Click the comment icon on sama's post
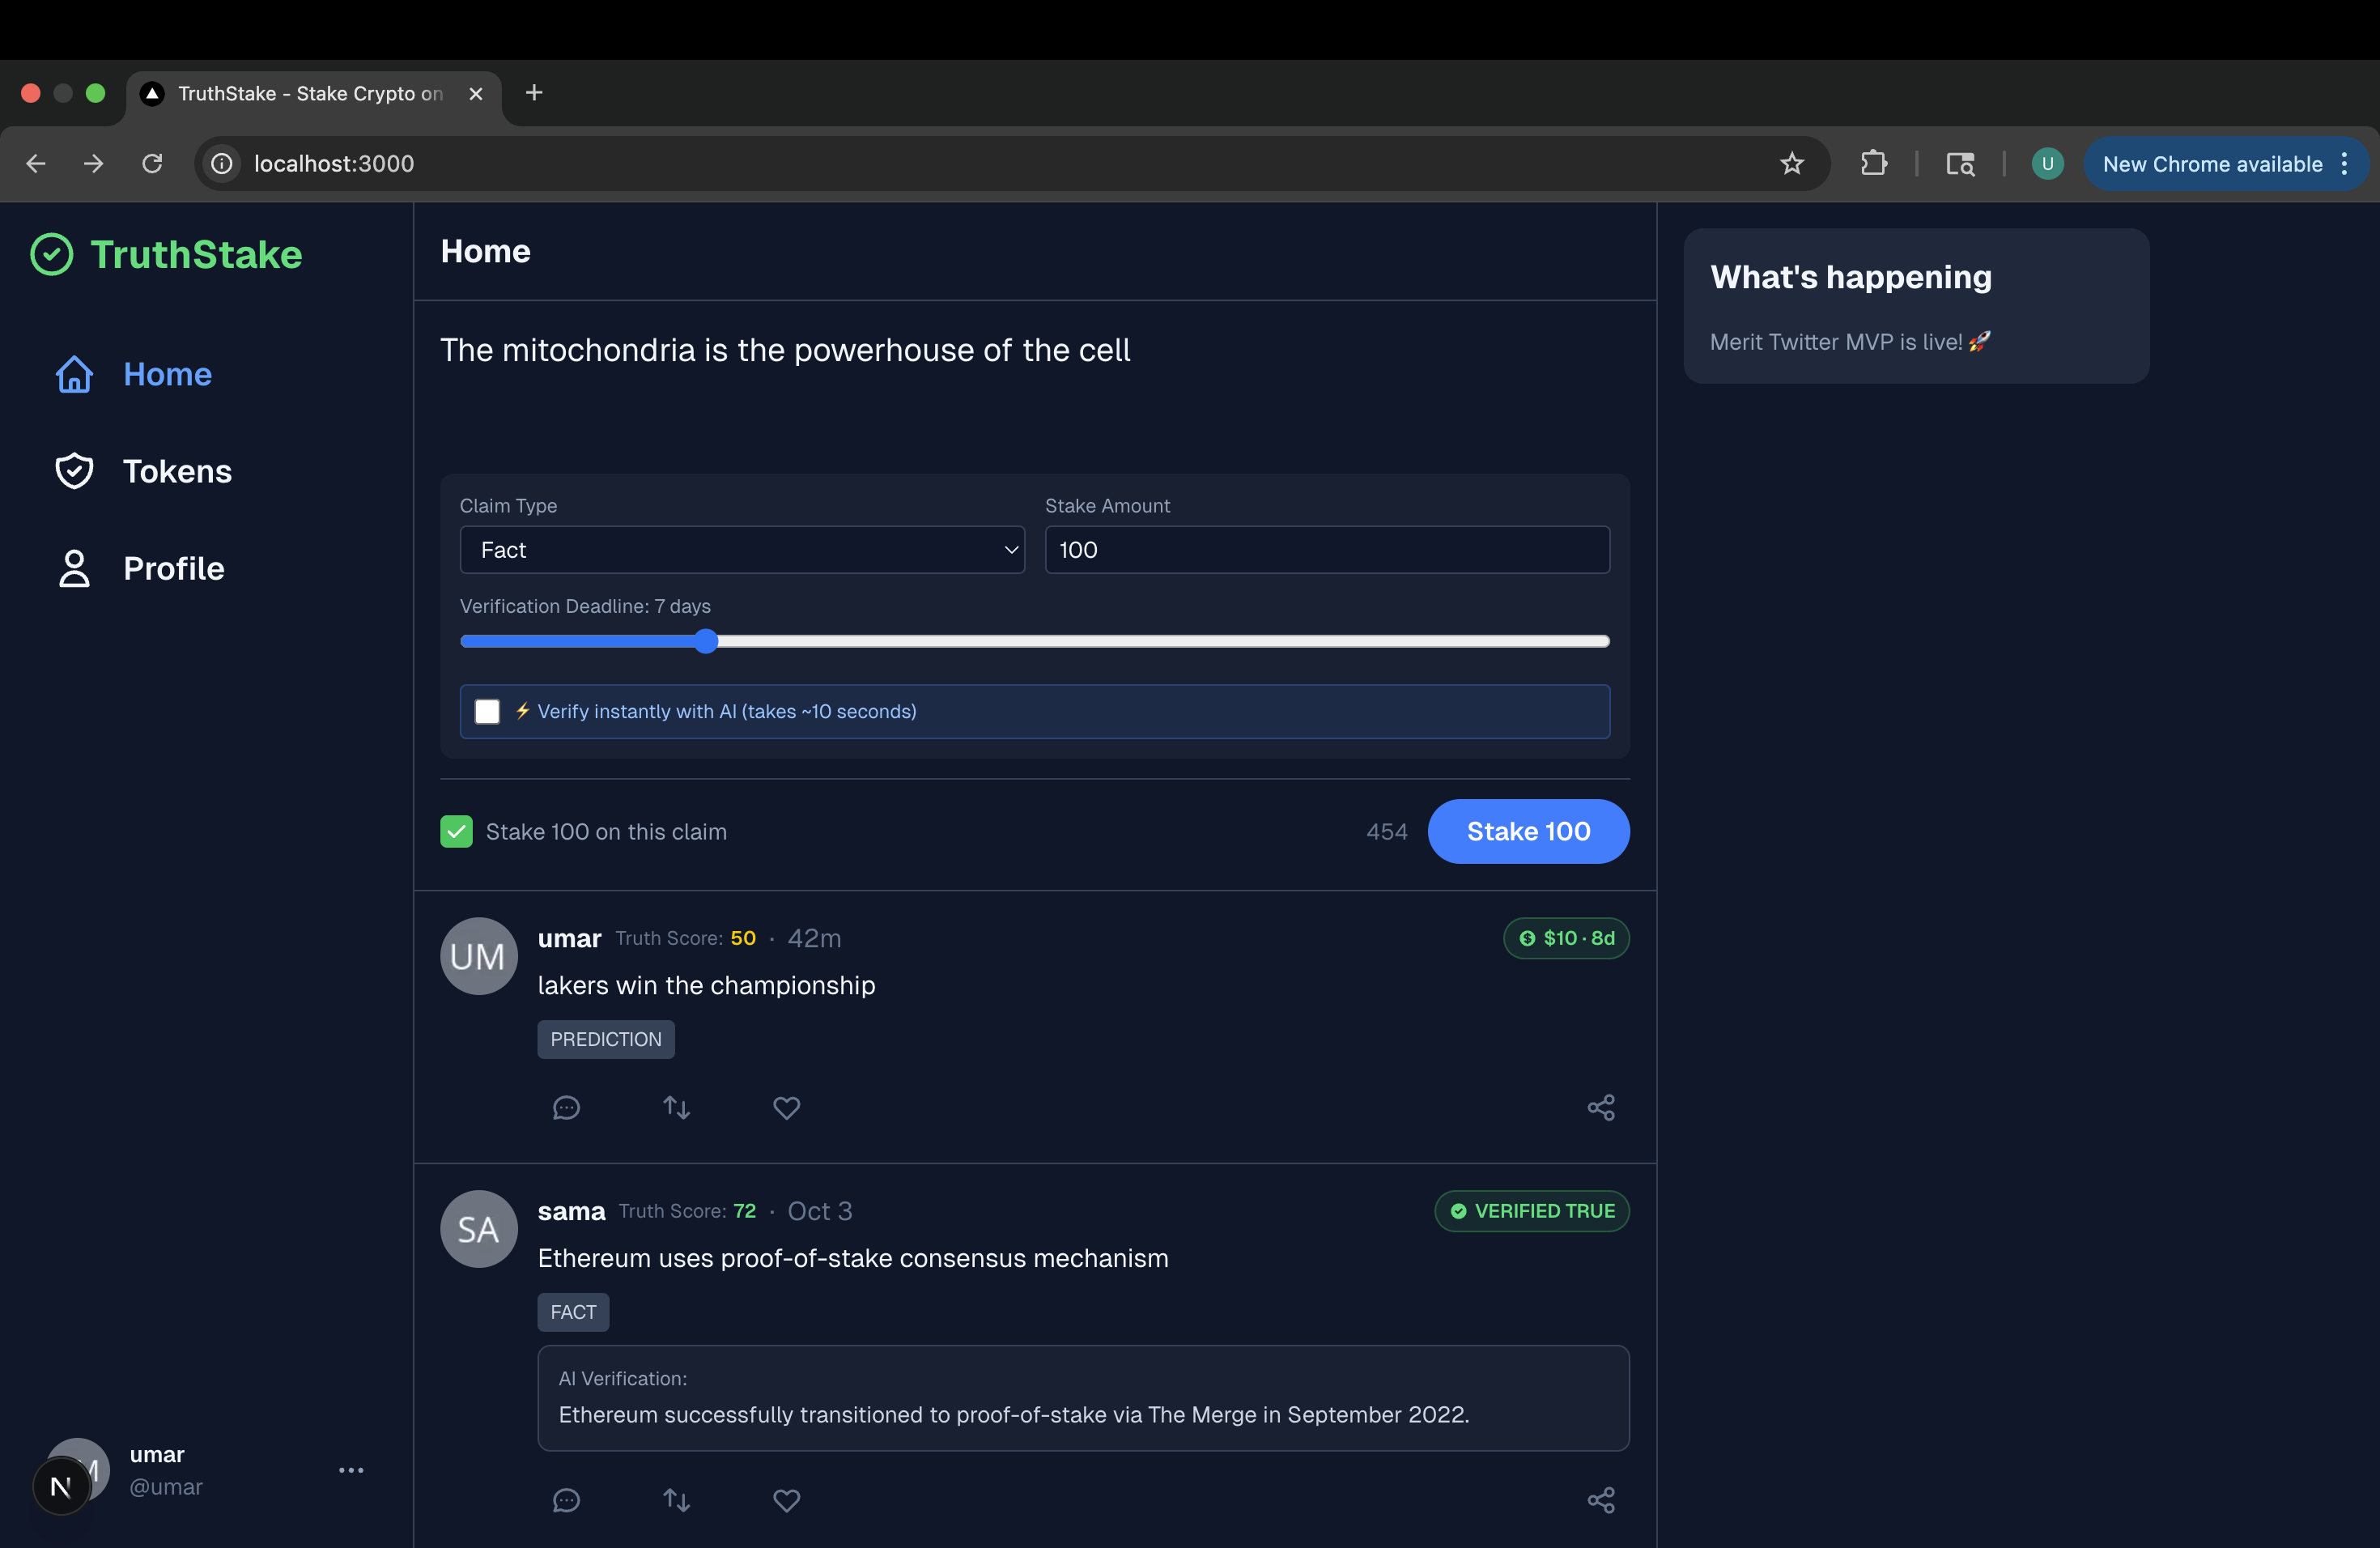 (x=566, y=1500)
